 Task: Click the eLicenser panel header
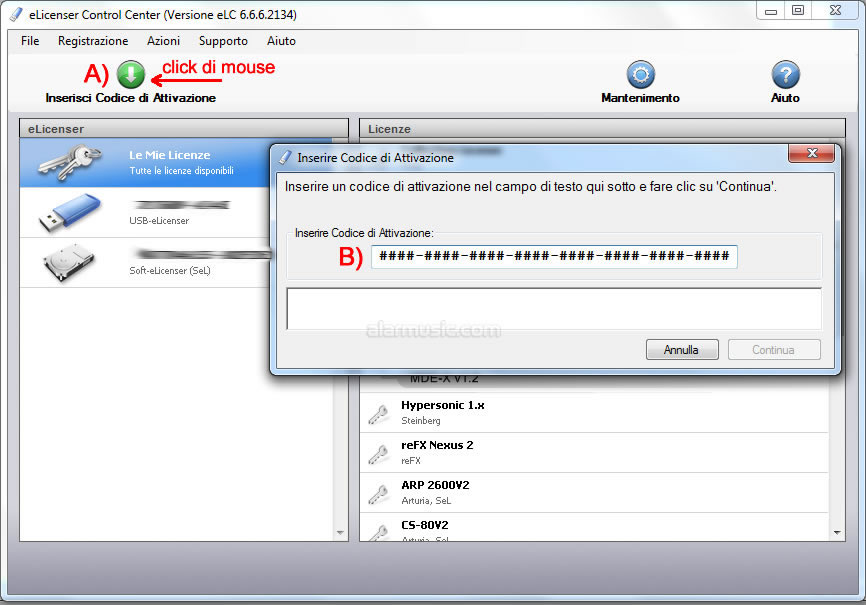tap(184, 129)
